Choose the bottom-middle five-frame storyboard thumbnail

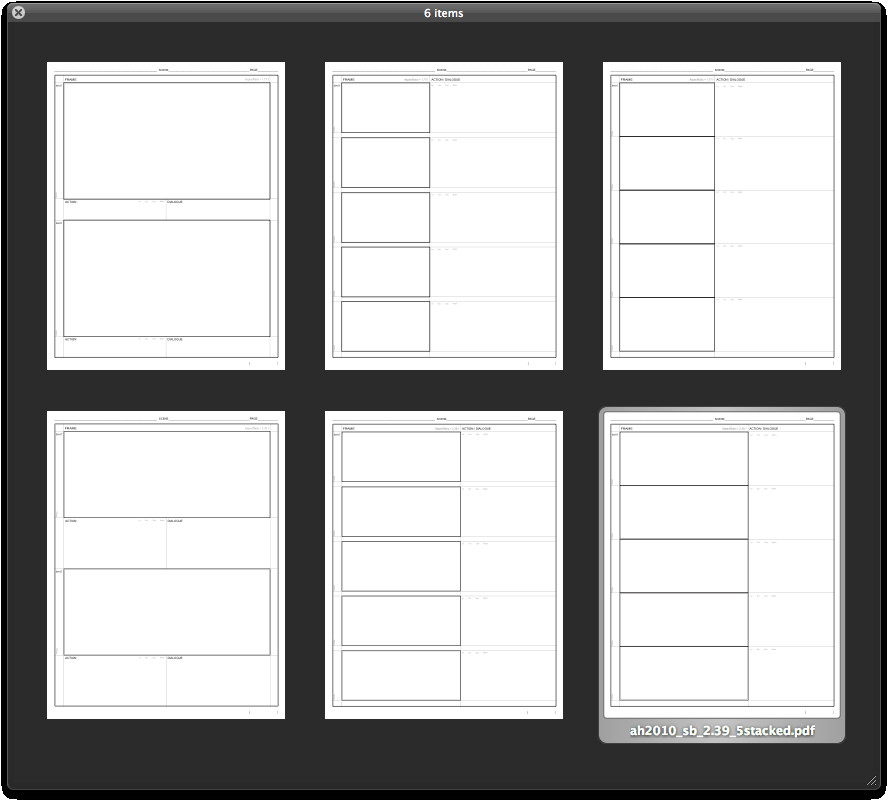coord(444,564)
